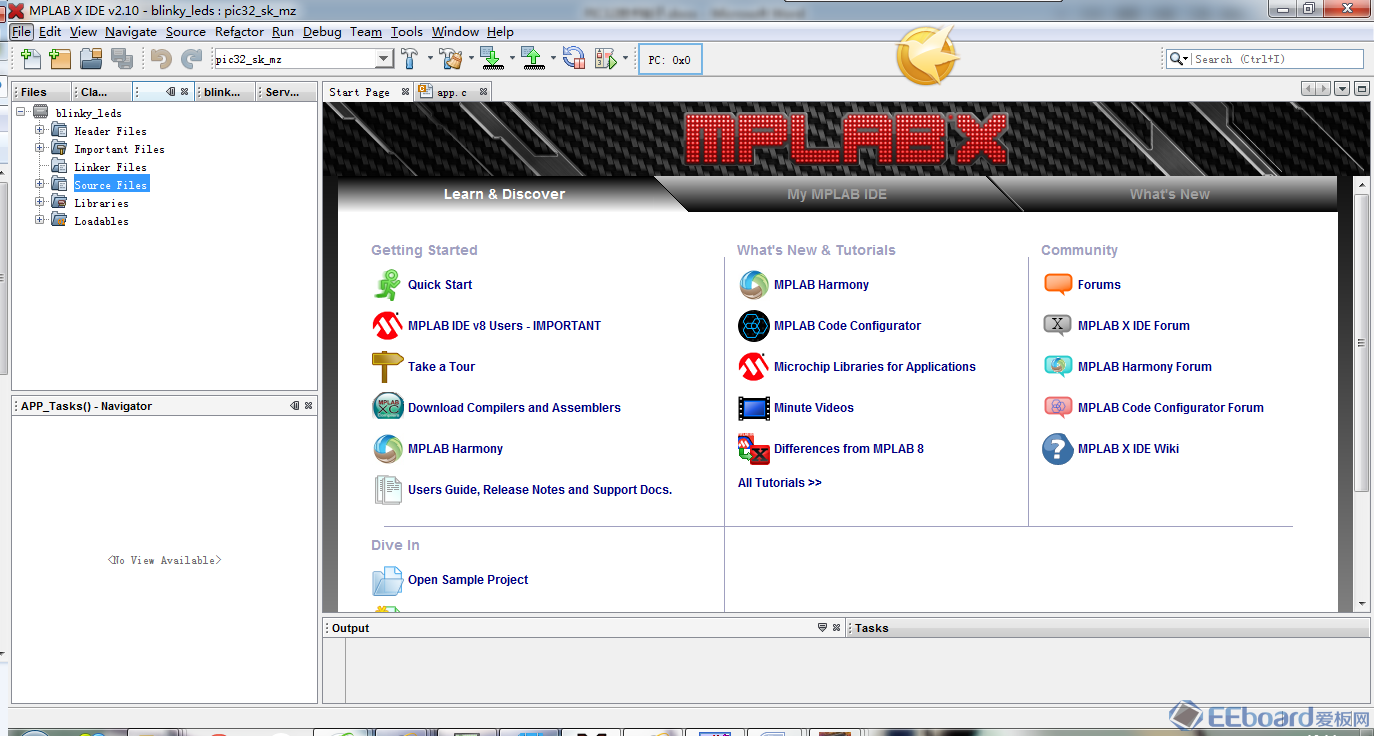
Task: Click the Forums speech bubble icon
Action: 1057,285
